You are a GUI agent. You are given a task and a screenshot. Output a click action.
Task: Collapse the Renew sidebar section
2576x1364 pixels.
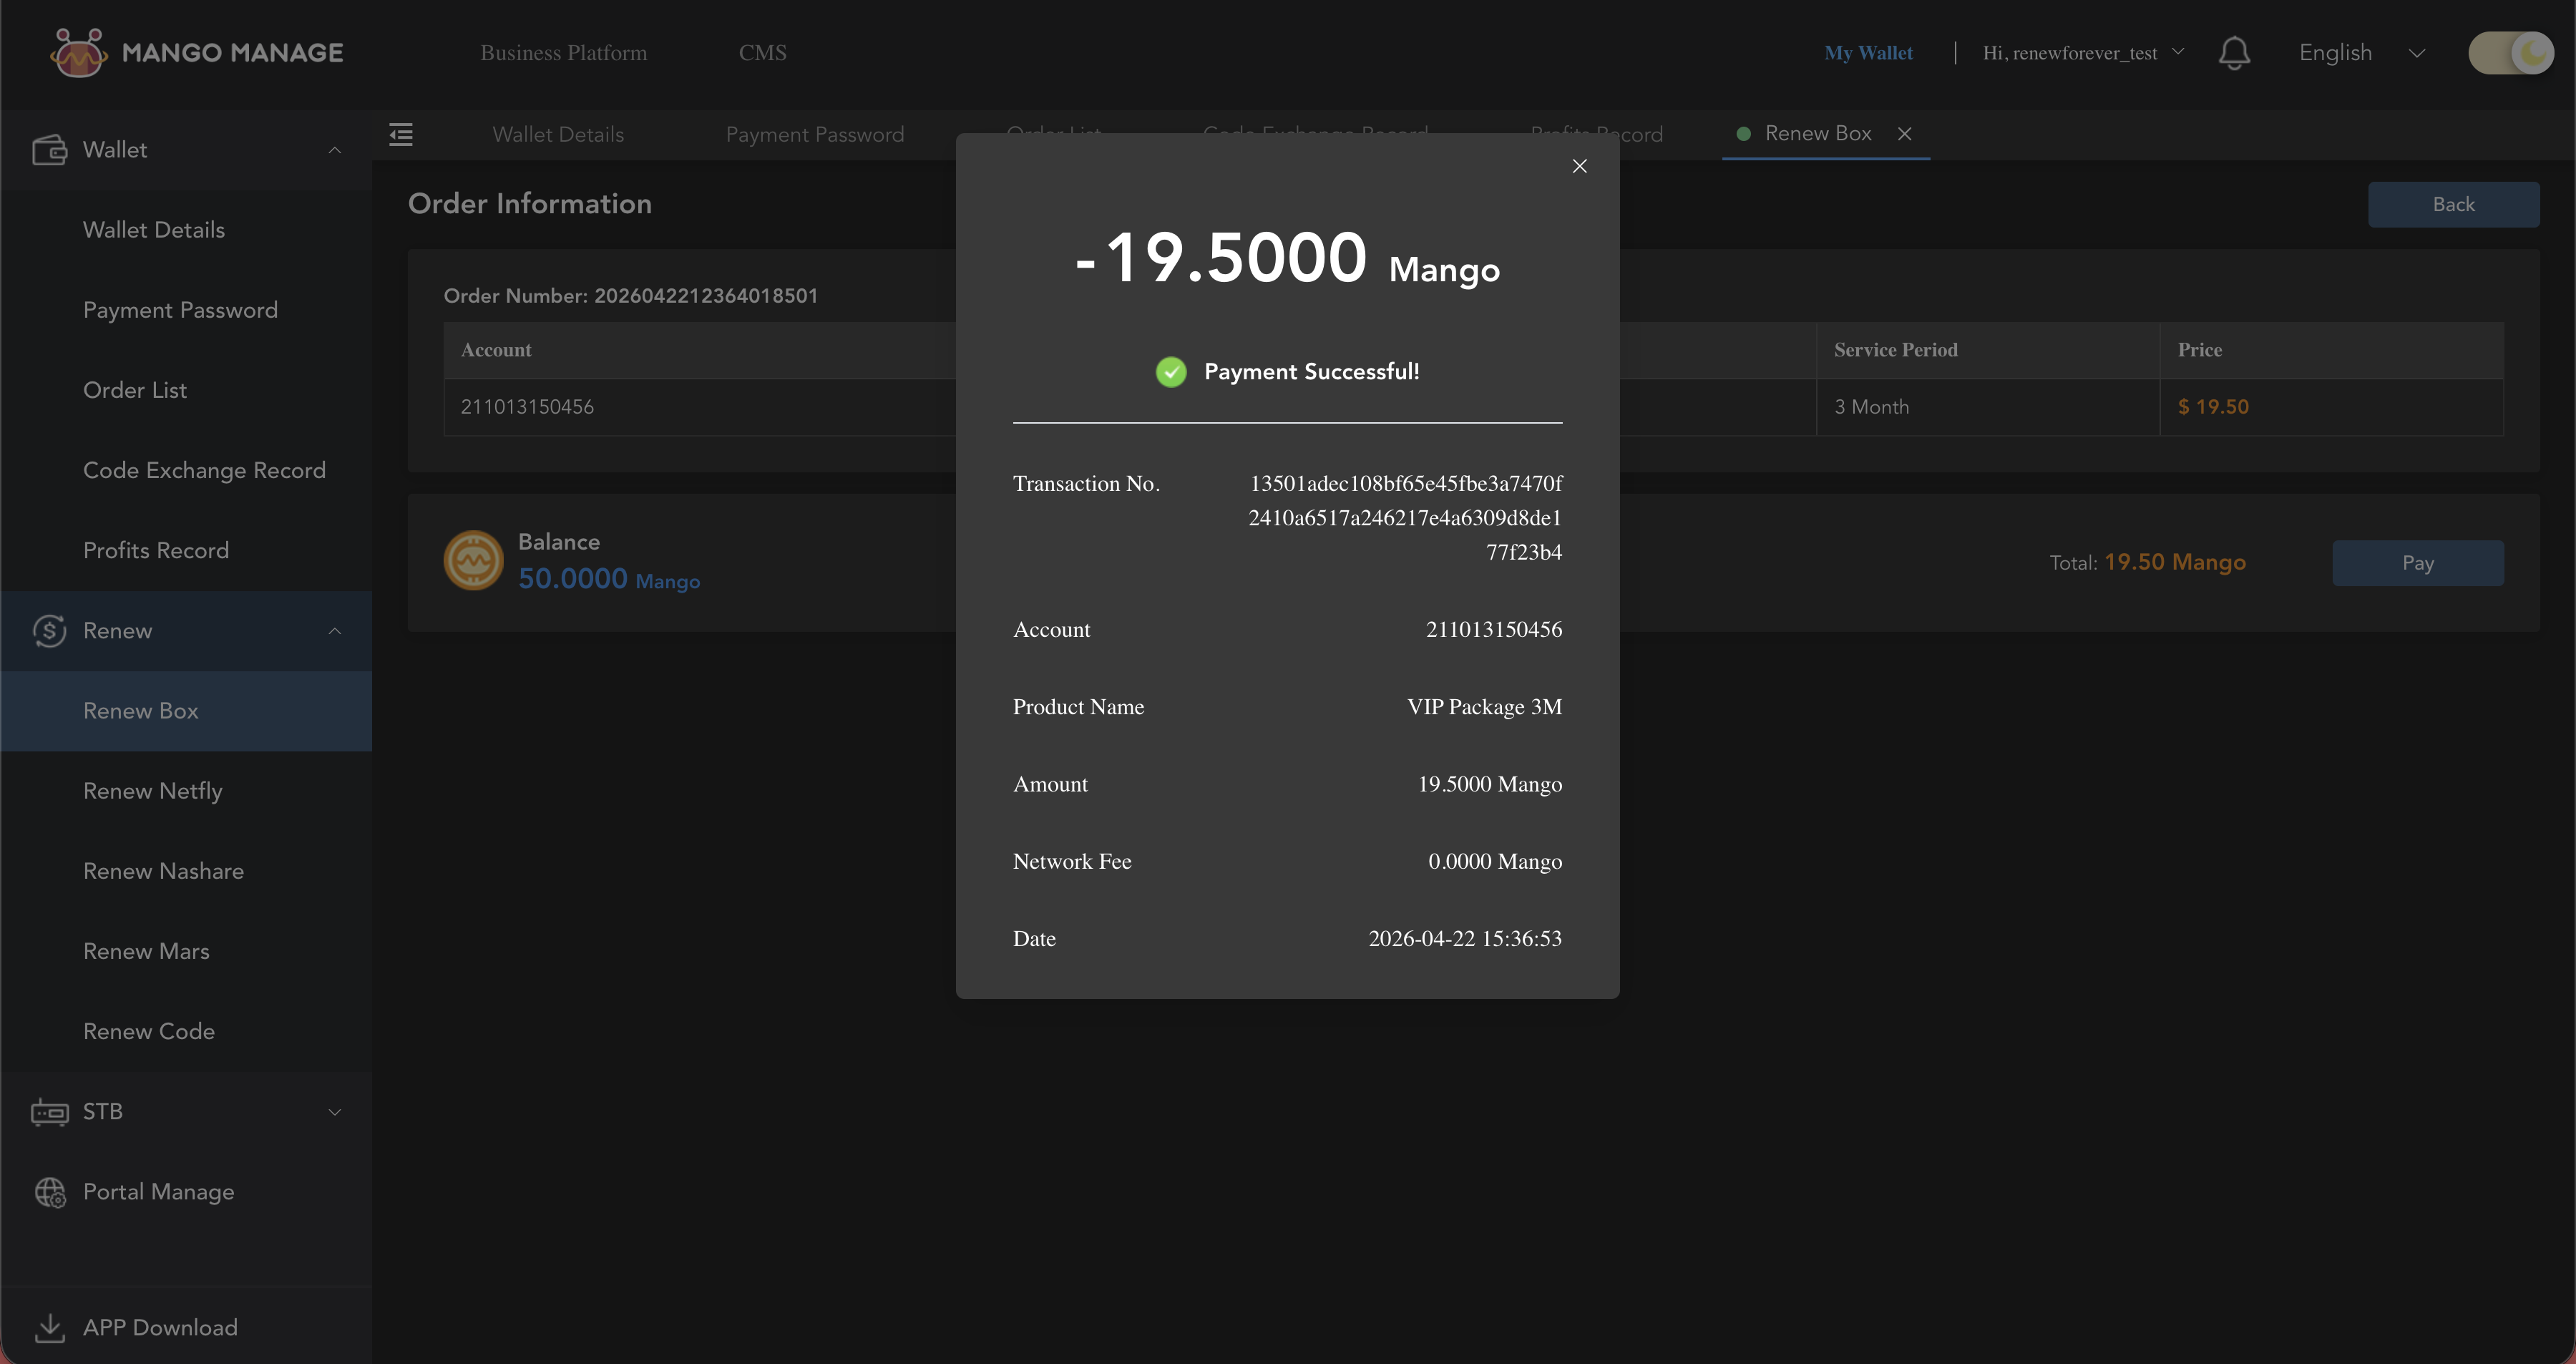(335, 631)
